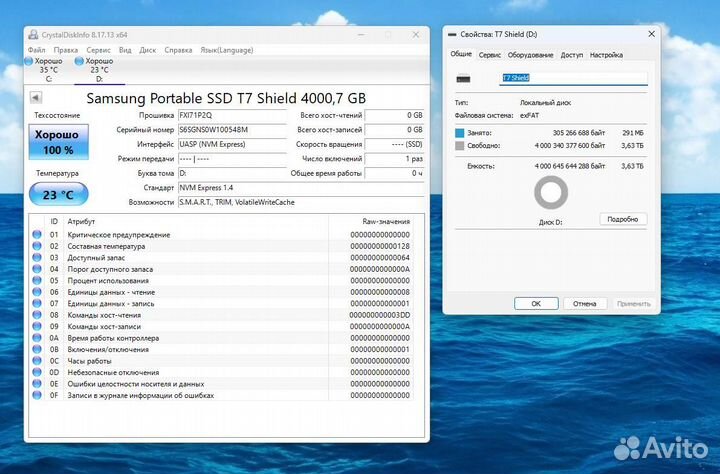Click the status icon for attribute 05
Screen dimensions: 720x474
tap(37, 280)
